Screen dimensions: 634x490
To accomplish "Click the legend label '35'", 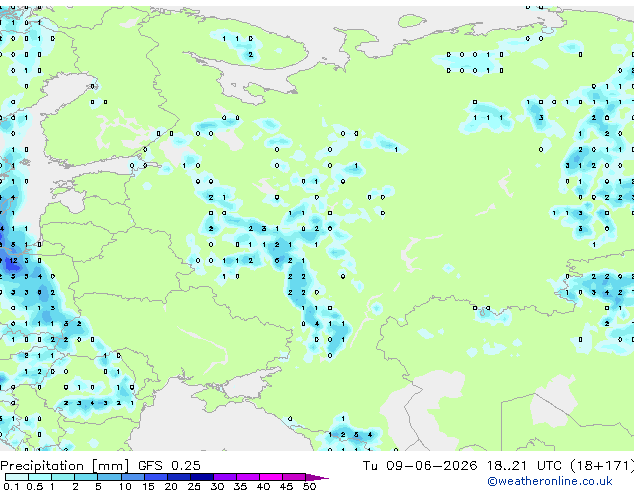I will tap(240, 486).
